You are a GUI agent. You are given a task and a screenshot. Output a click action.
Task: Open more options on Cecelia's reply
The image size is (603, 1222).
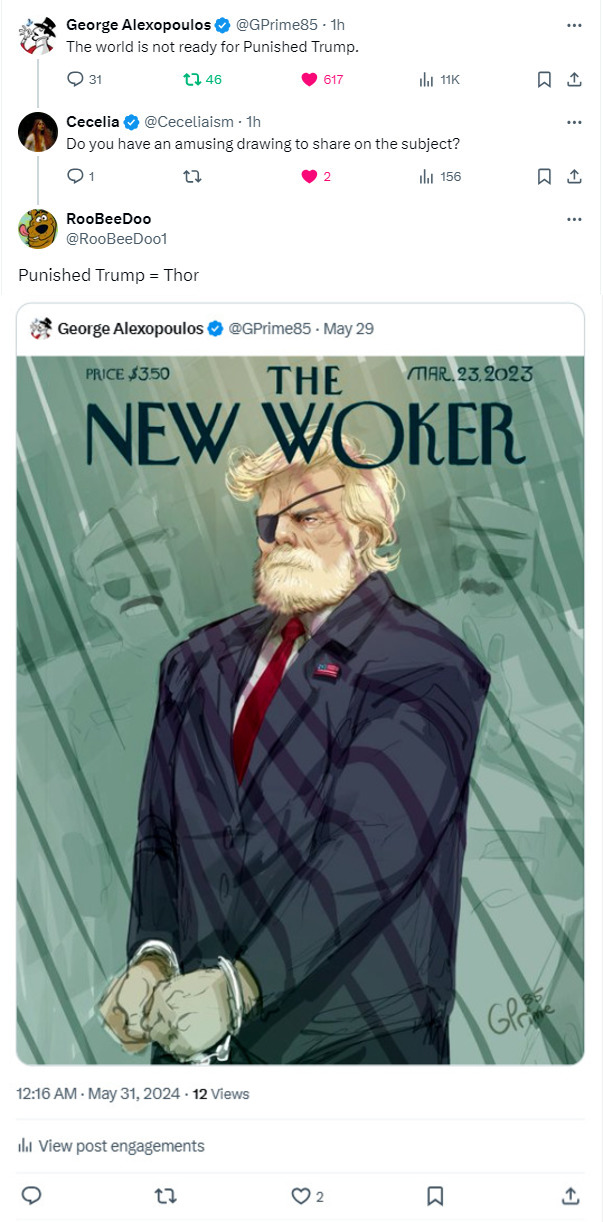click(574, 122)
